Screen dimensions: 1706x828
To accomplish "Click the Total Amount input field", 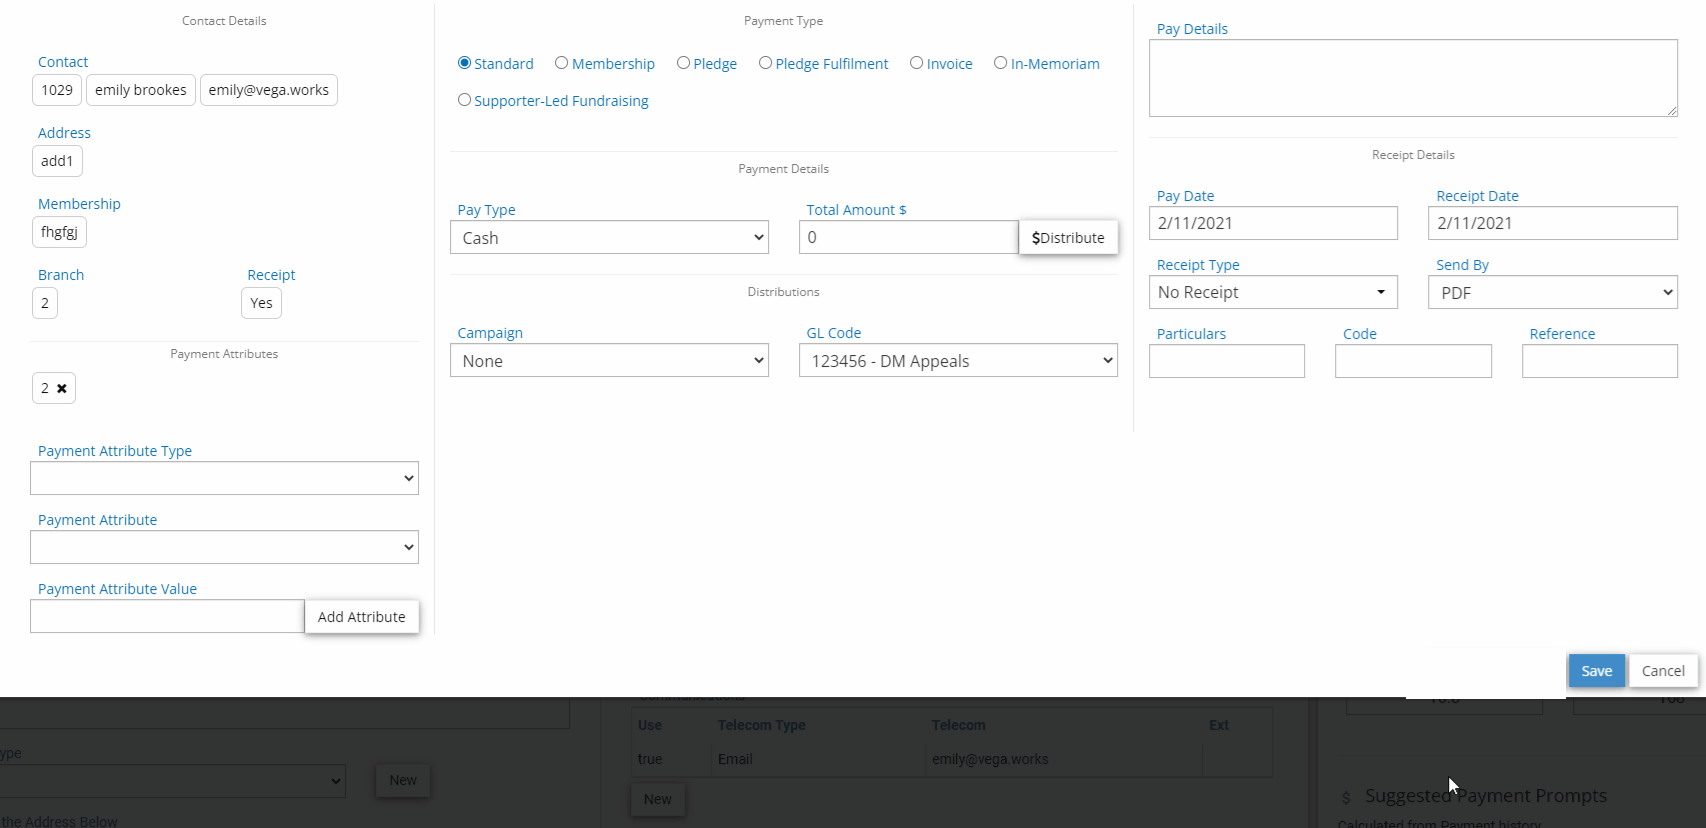I will (x=909, y=237).
